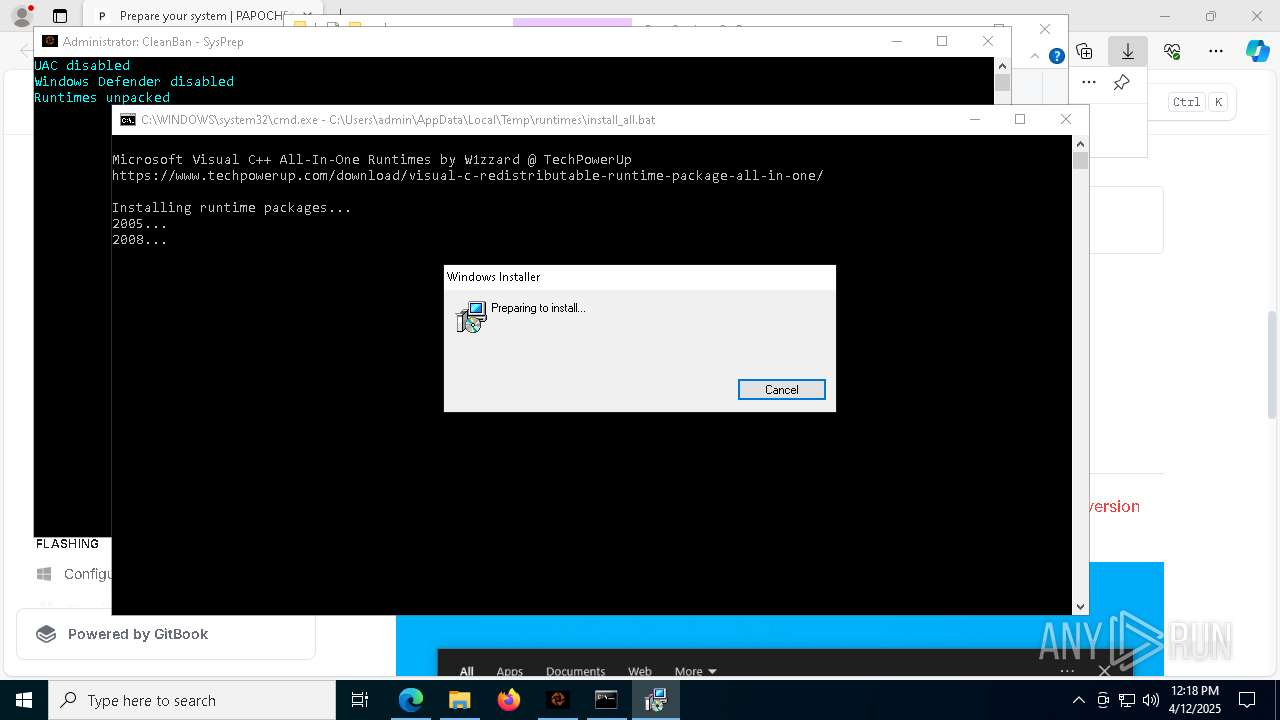The height and width of the screenshot is (720, 1280).
Task: Open Edge tab actions menu
Action: coord(60,16)
